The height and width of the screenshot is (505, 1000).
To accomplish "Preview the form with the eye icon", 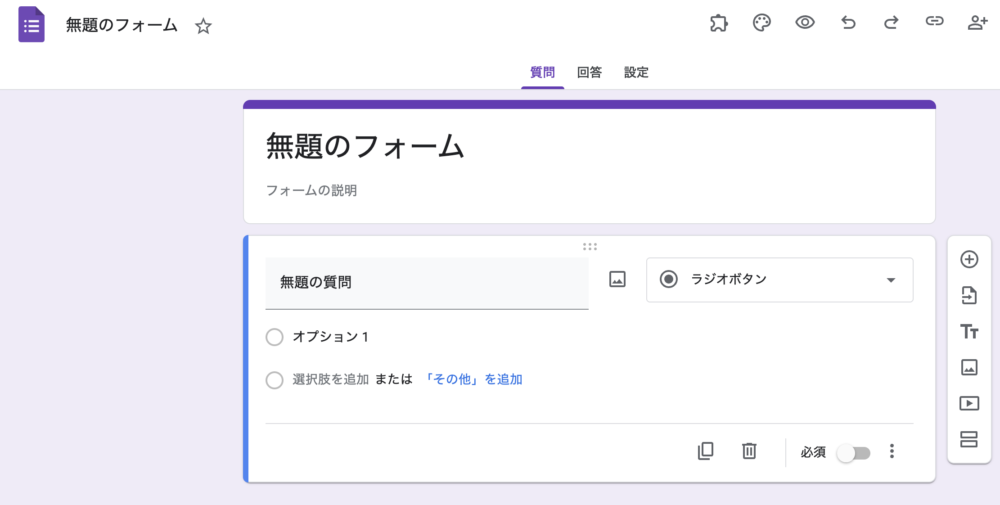I will tap(805, 23).
